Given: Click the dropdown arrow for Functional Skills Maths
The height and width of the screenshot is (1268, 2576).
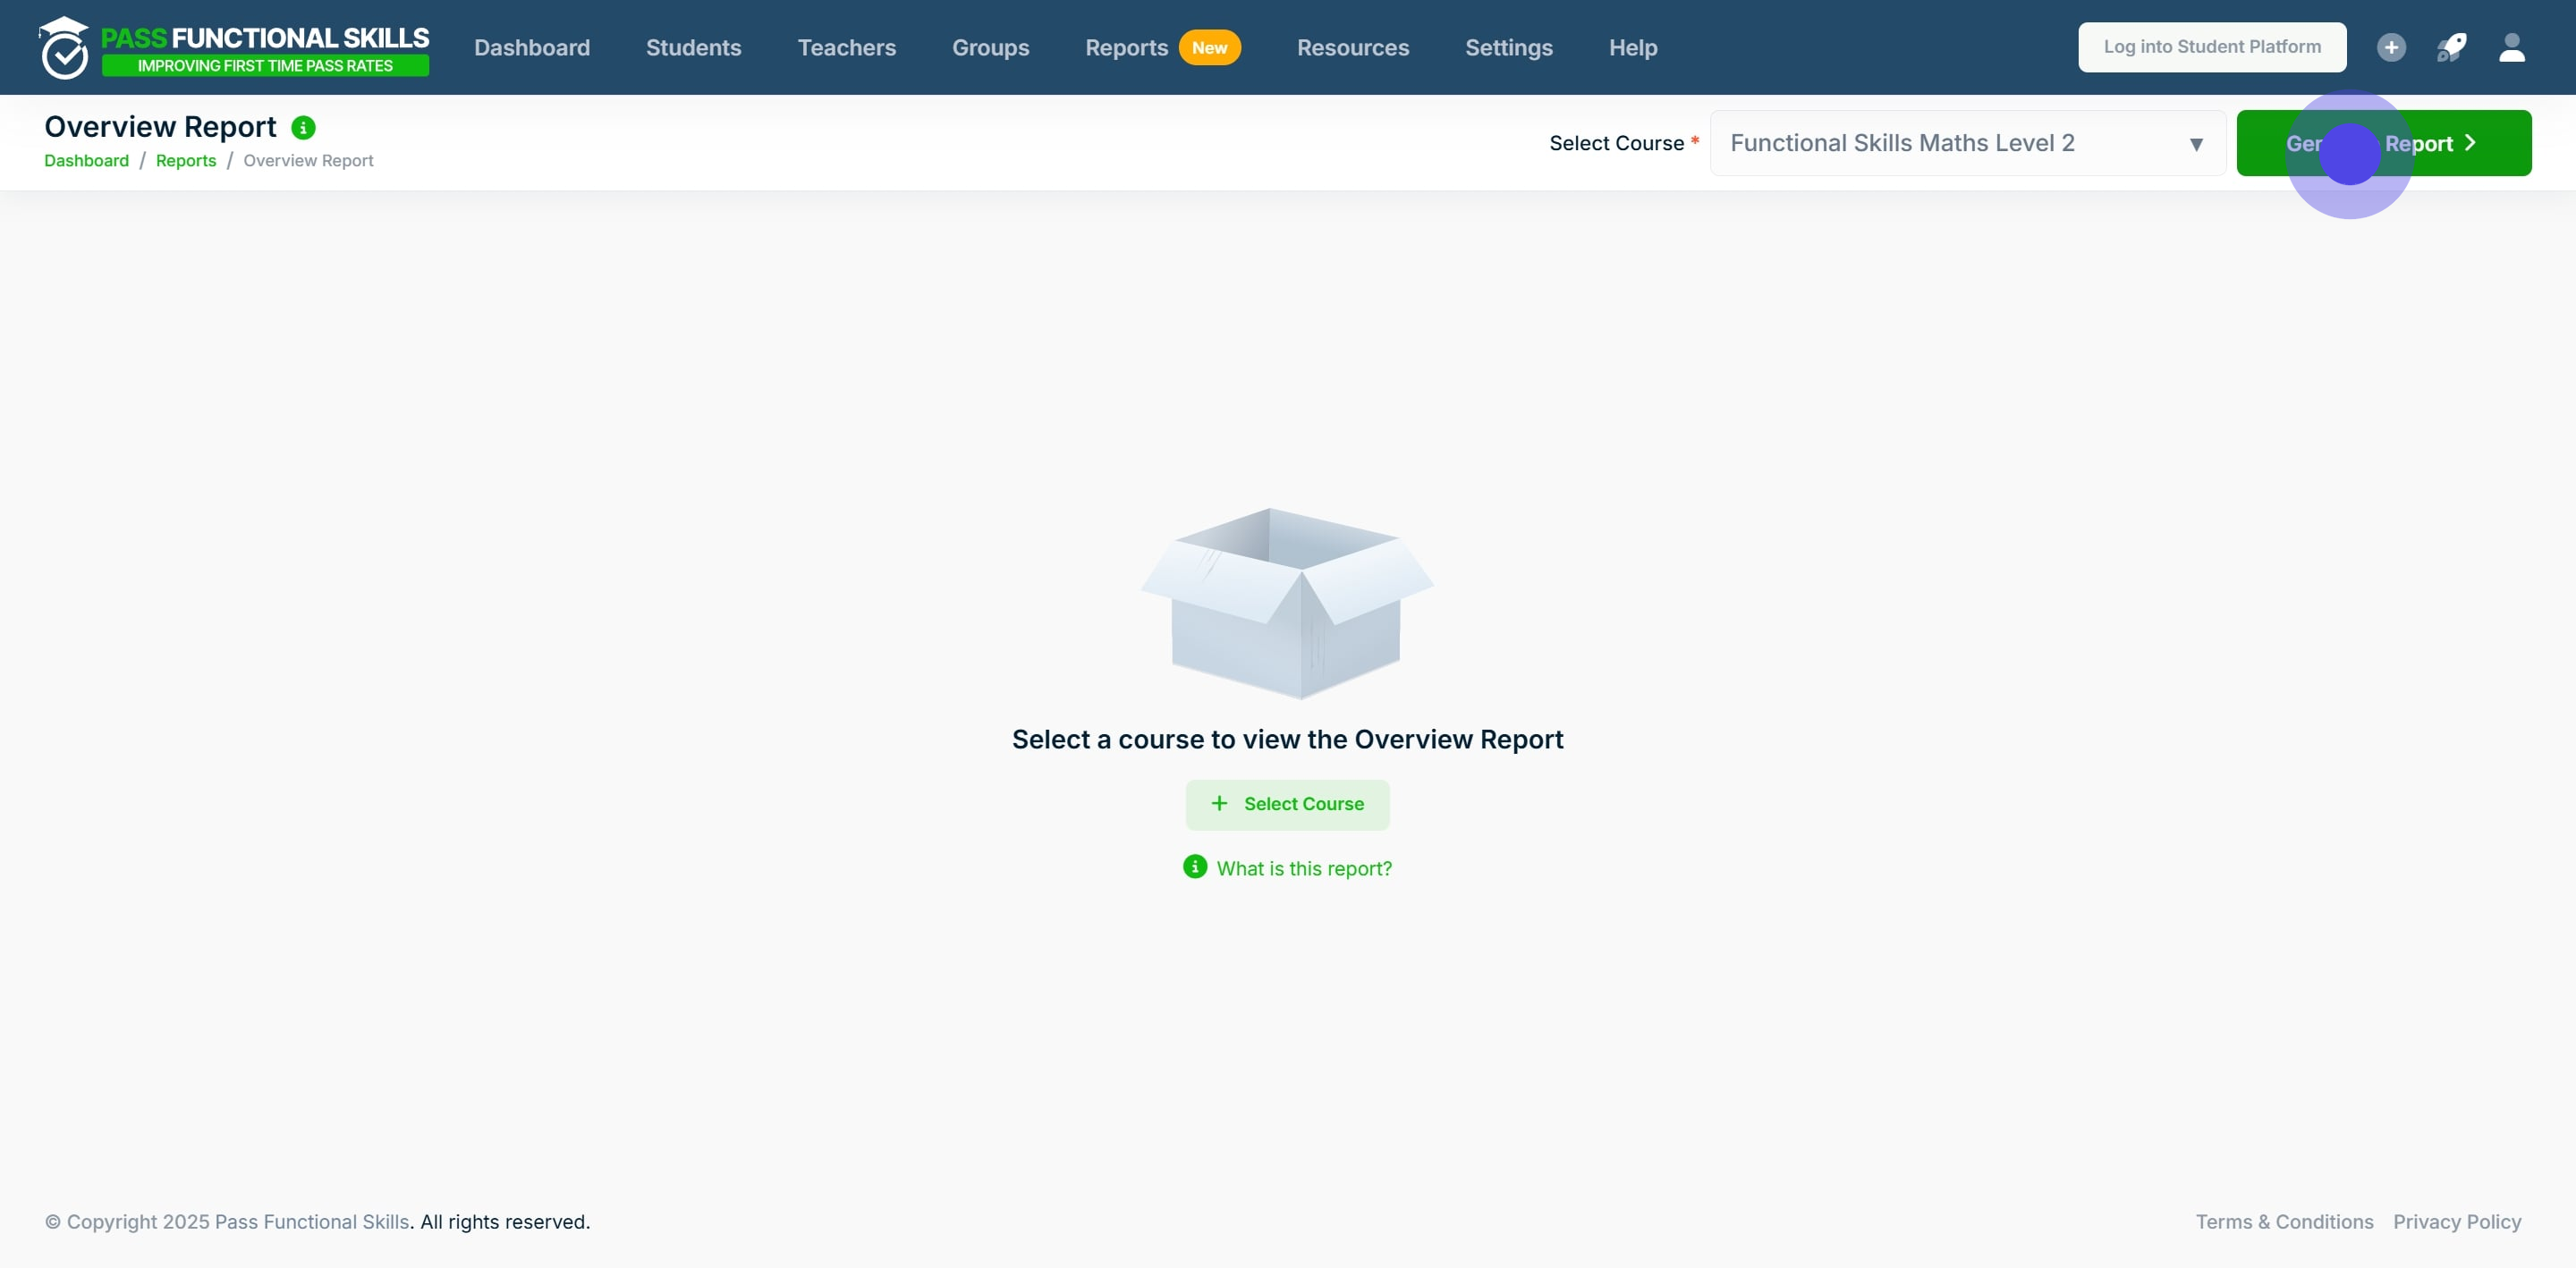Looking at the screenshot, I should point(2196,144).
